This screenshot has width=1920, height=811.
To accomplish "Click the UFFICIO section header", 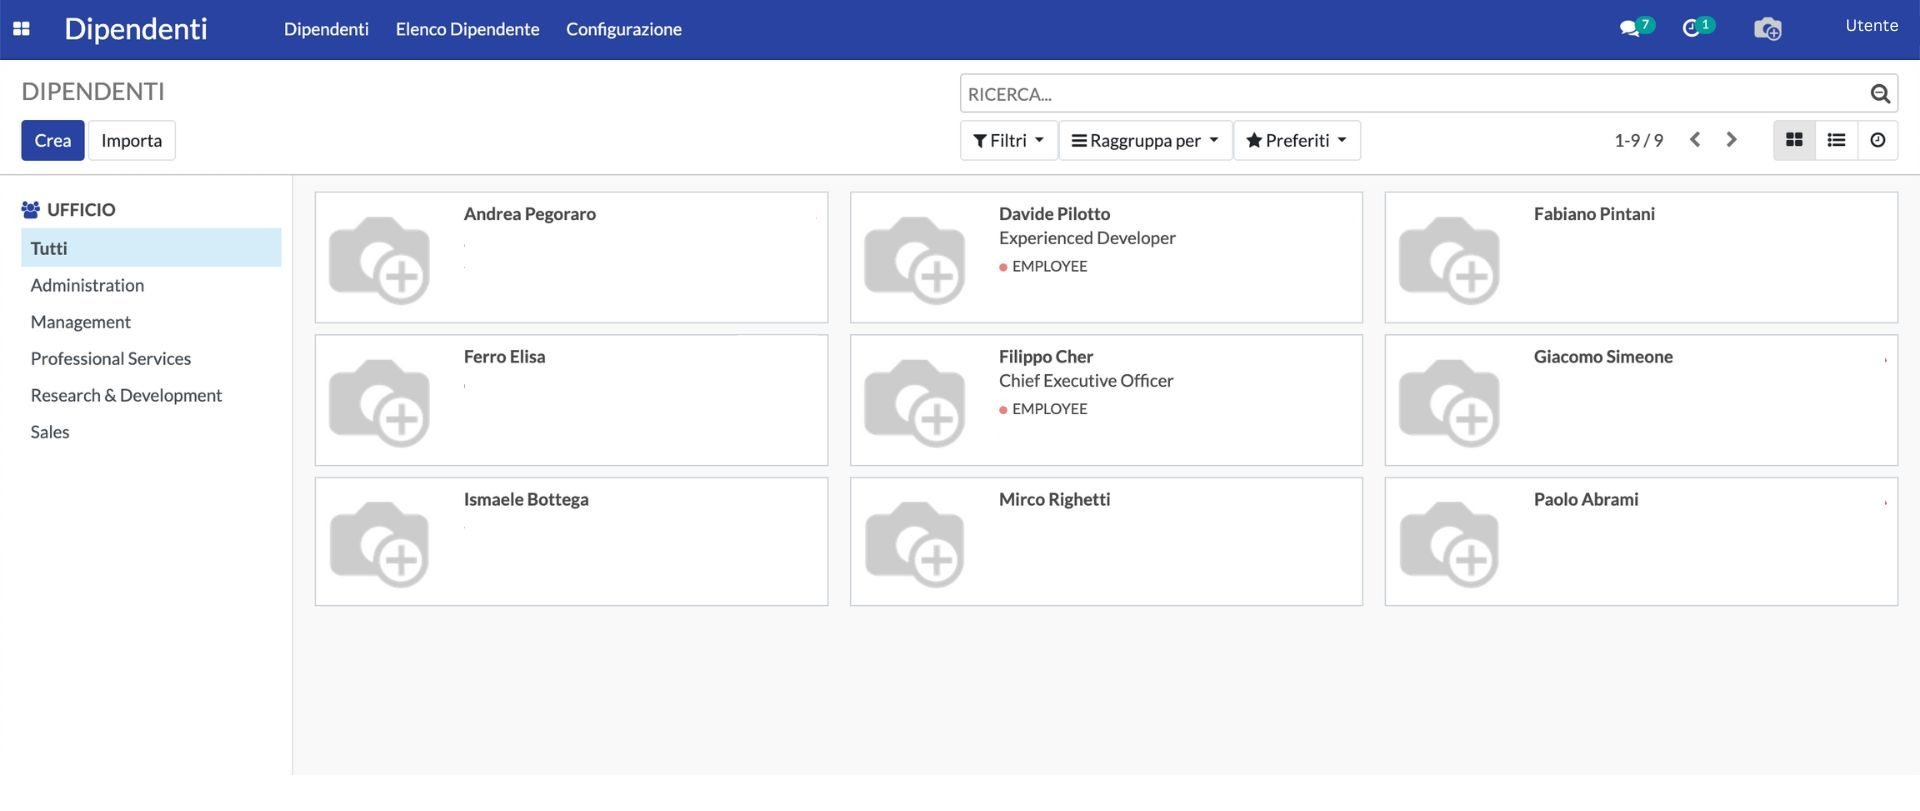I will (x=68, y=210).
